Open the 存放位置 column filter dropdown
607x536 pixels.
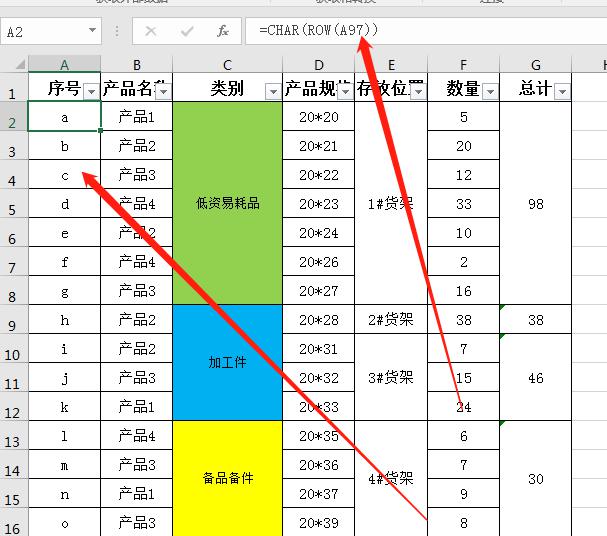[x=418, y=92]
